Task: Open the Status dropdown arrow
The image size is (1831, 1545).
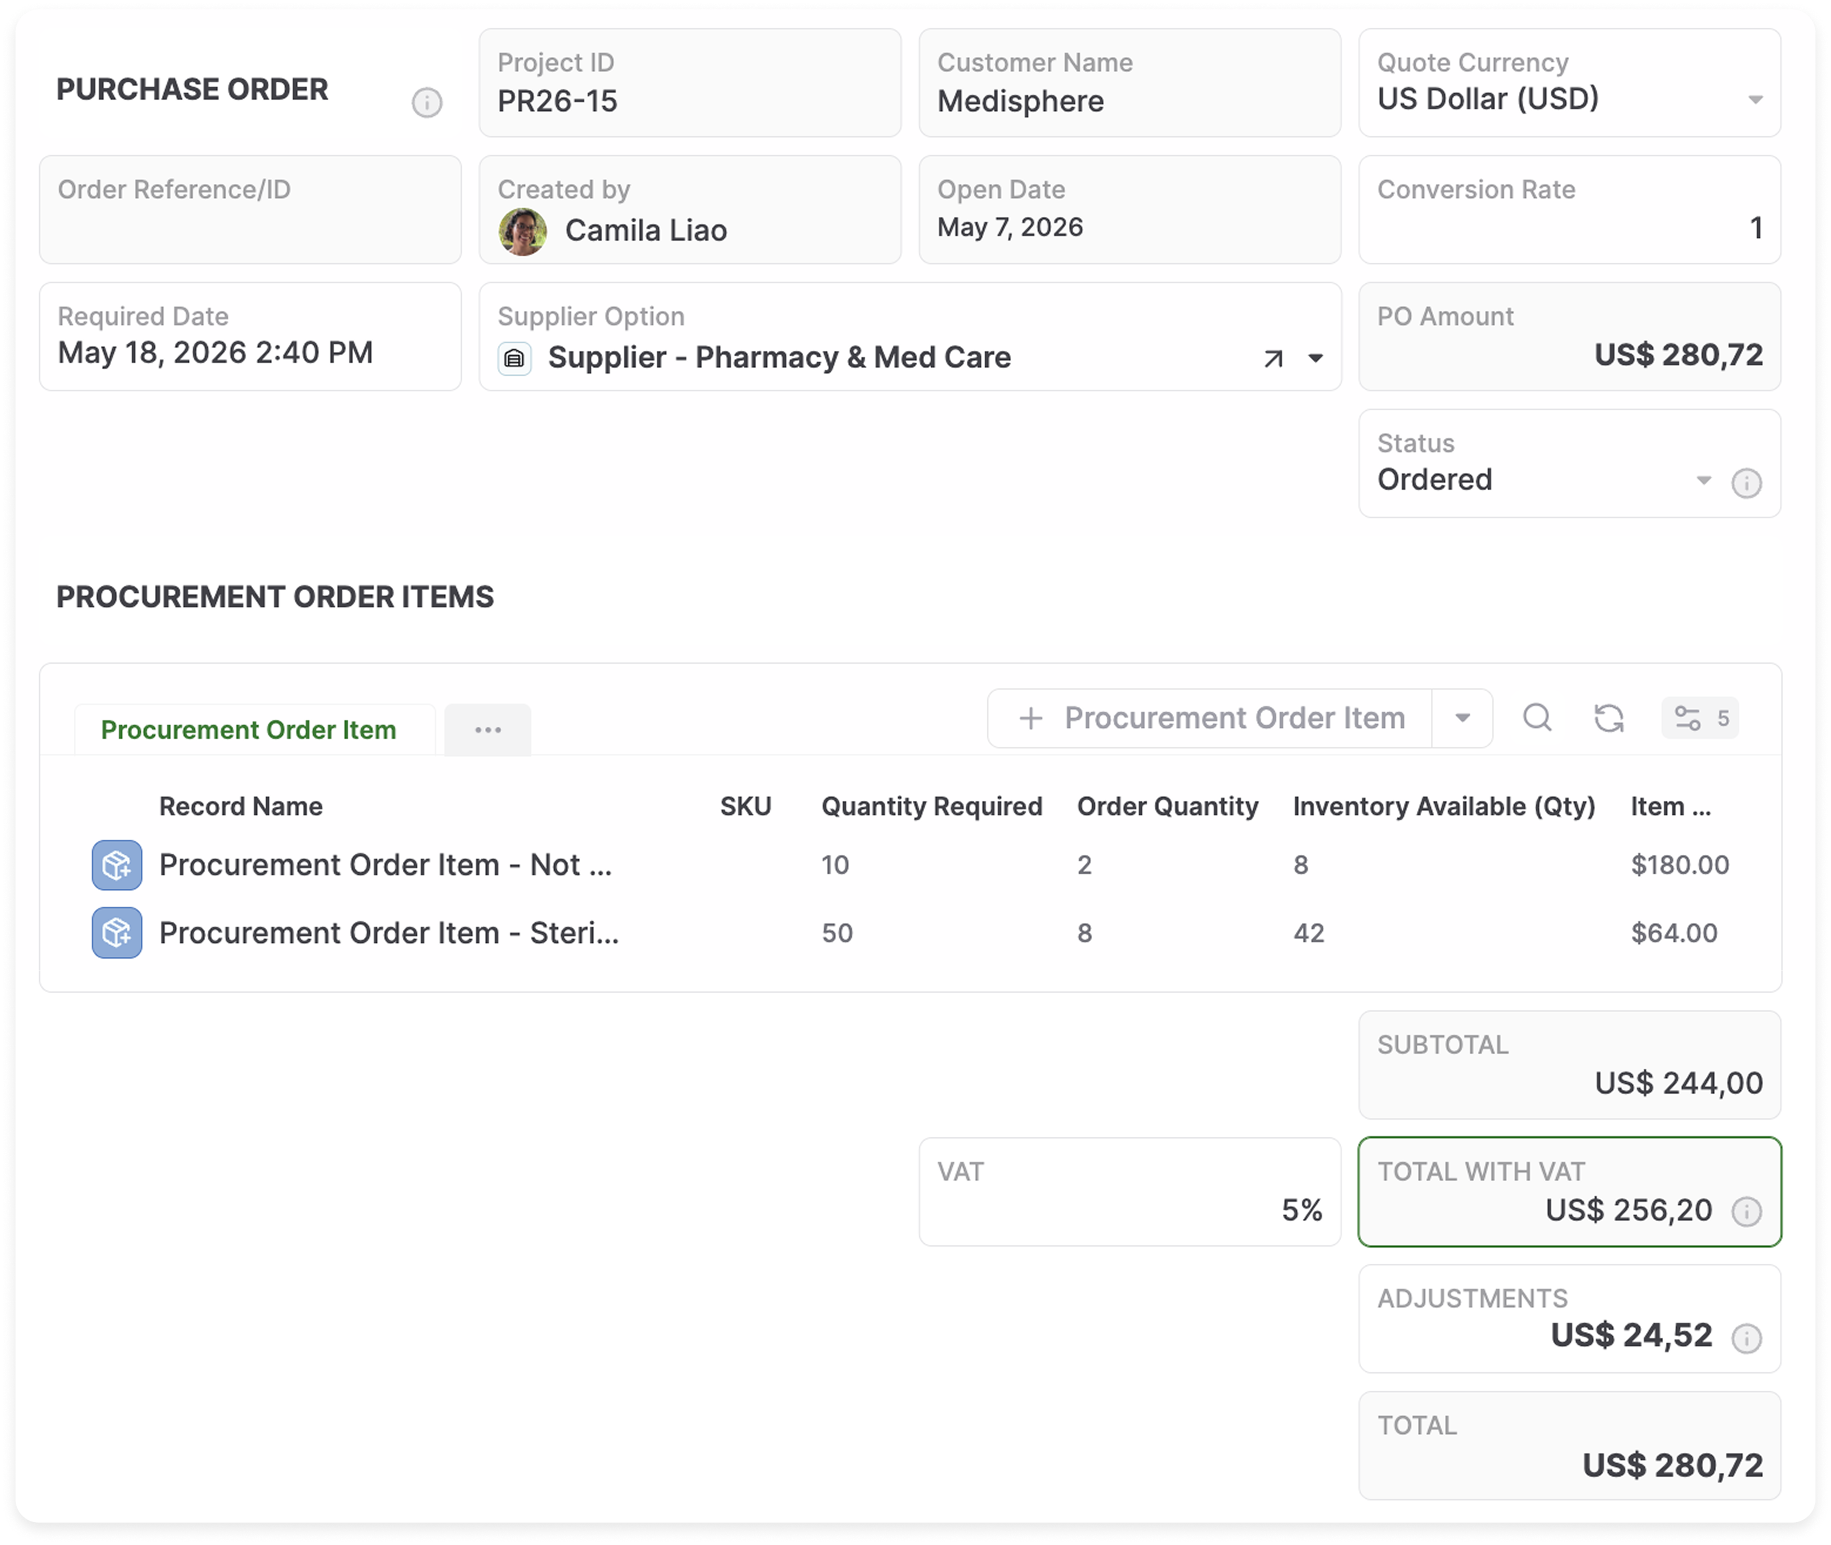Action: (1703, 481)
